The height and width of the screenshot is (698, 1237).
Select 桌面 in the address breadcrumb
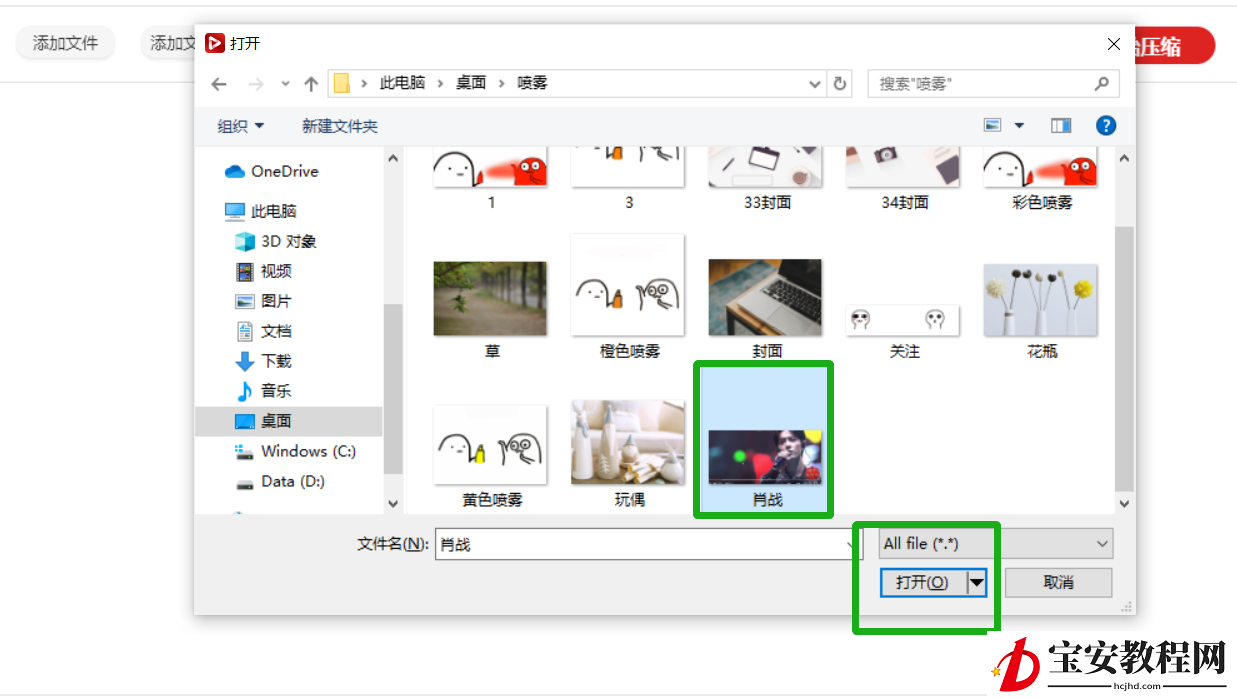tap(471, 83)
